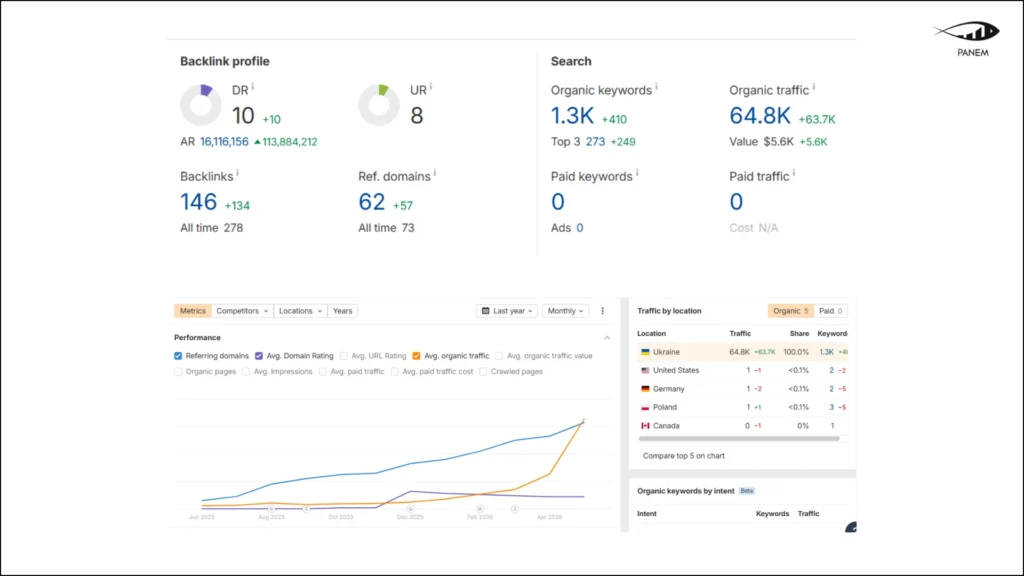Click the chat widget icon at bottom right
The image size is (1024, 576).
pos(851,527)
